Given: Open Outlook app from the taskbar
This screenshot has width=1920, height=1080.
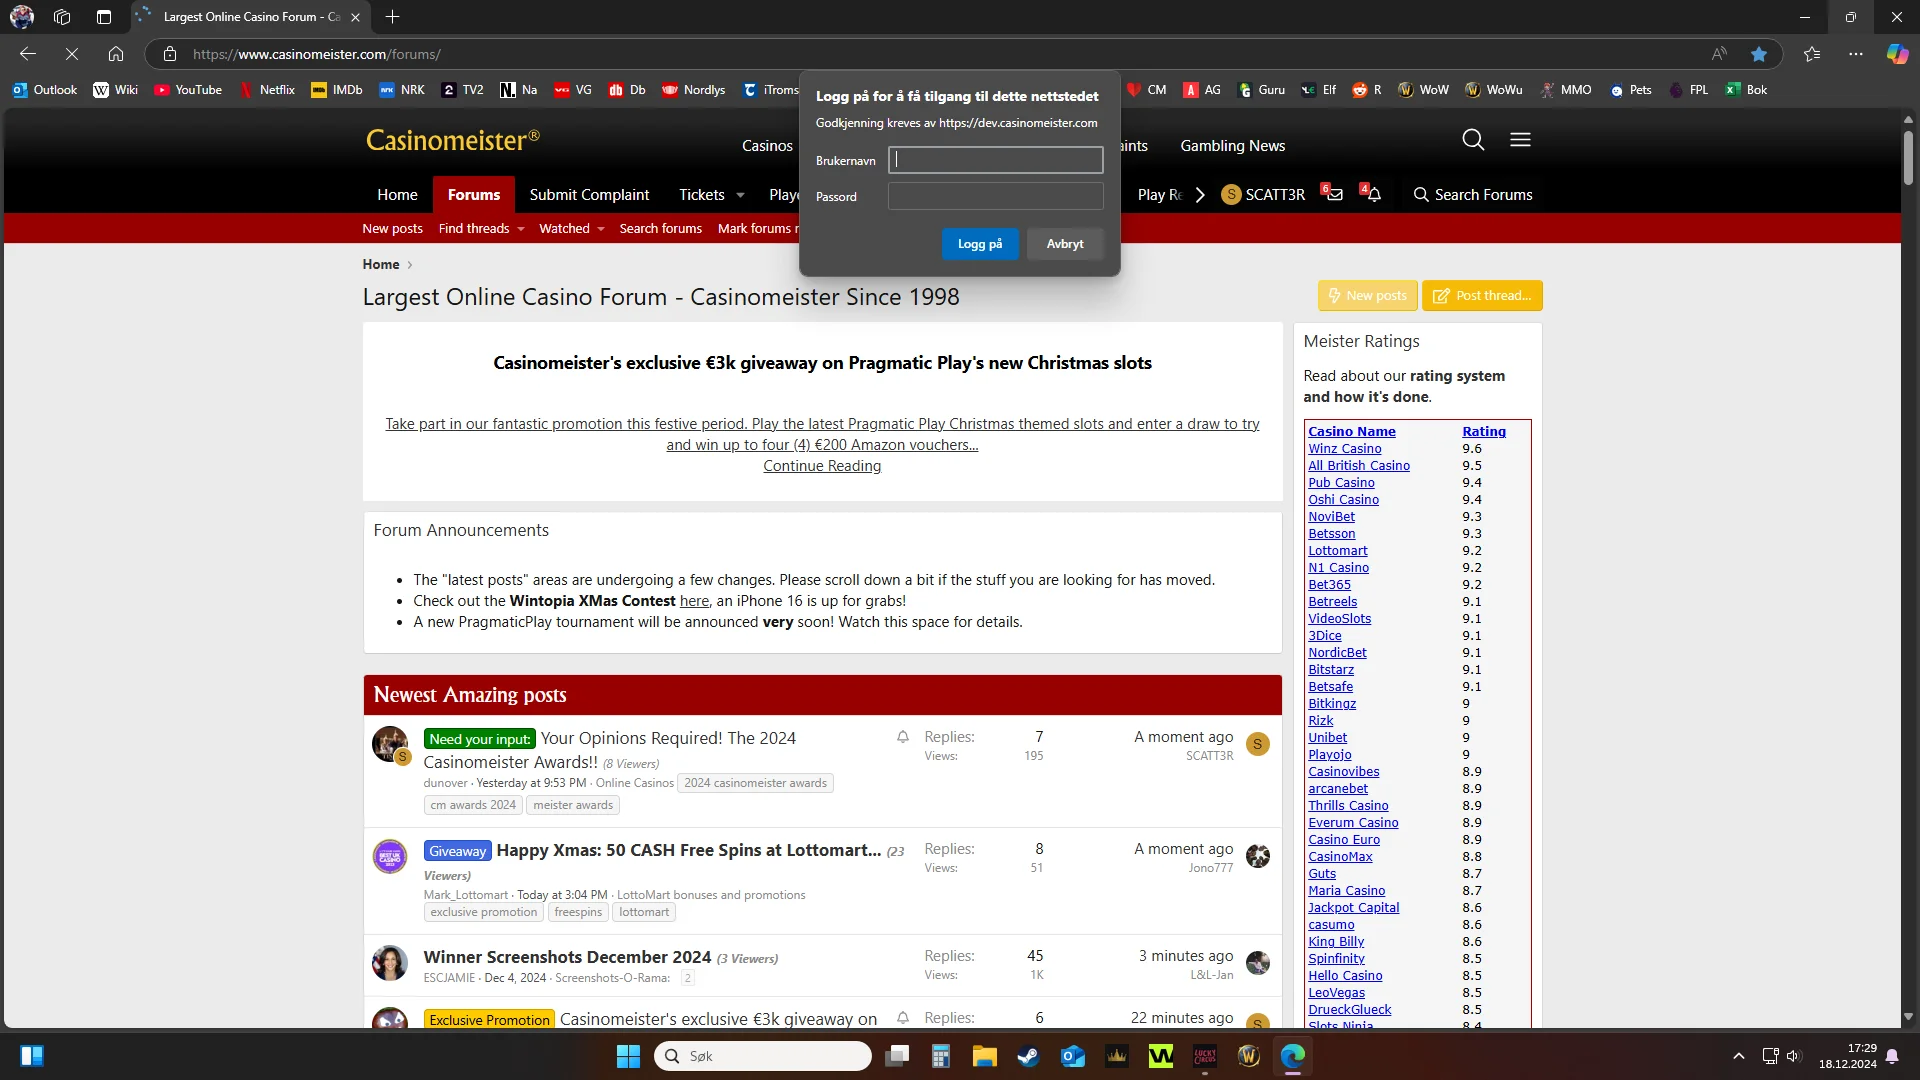Looking at the screenshot, I should pos(1072,1056).
